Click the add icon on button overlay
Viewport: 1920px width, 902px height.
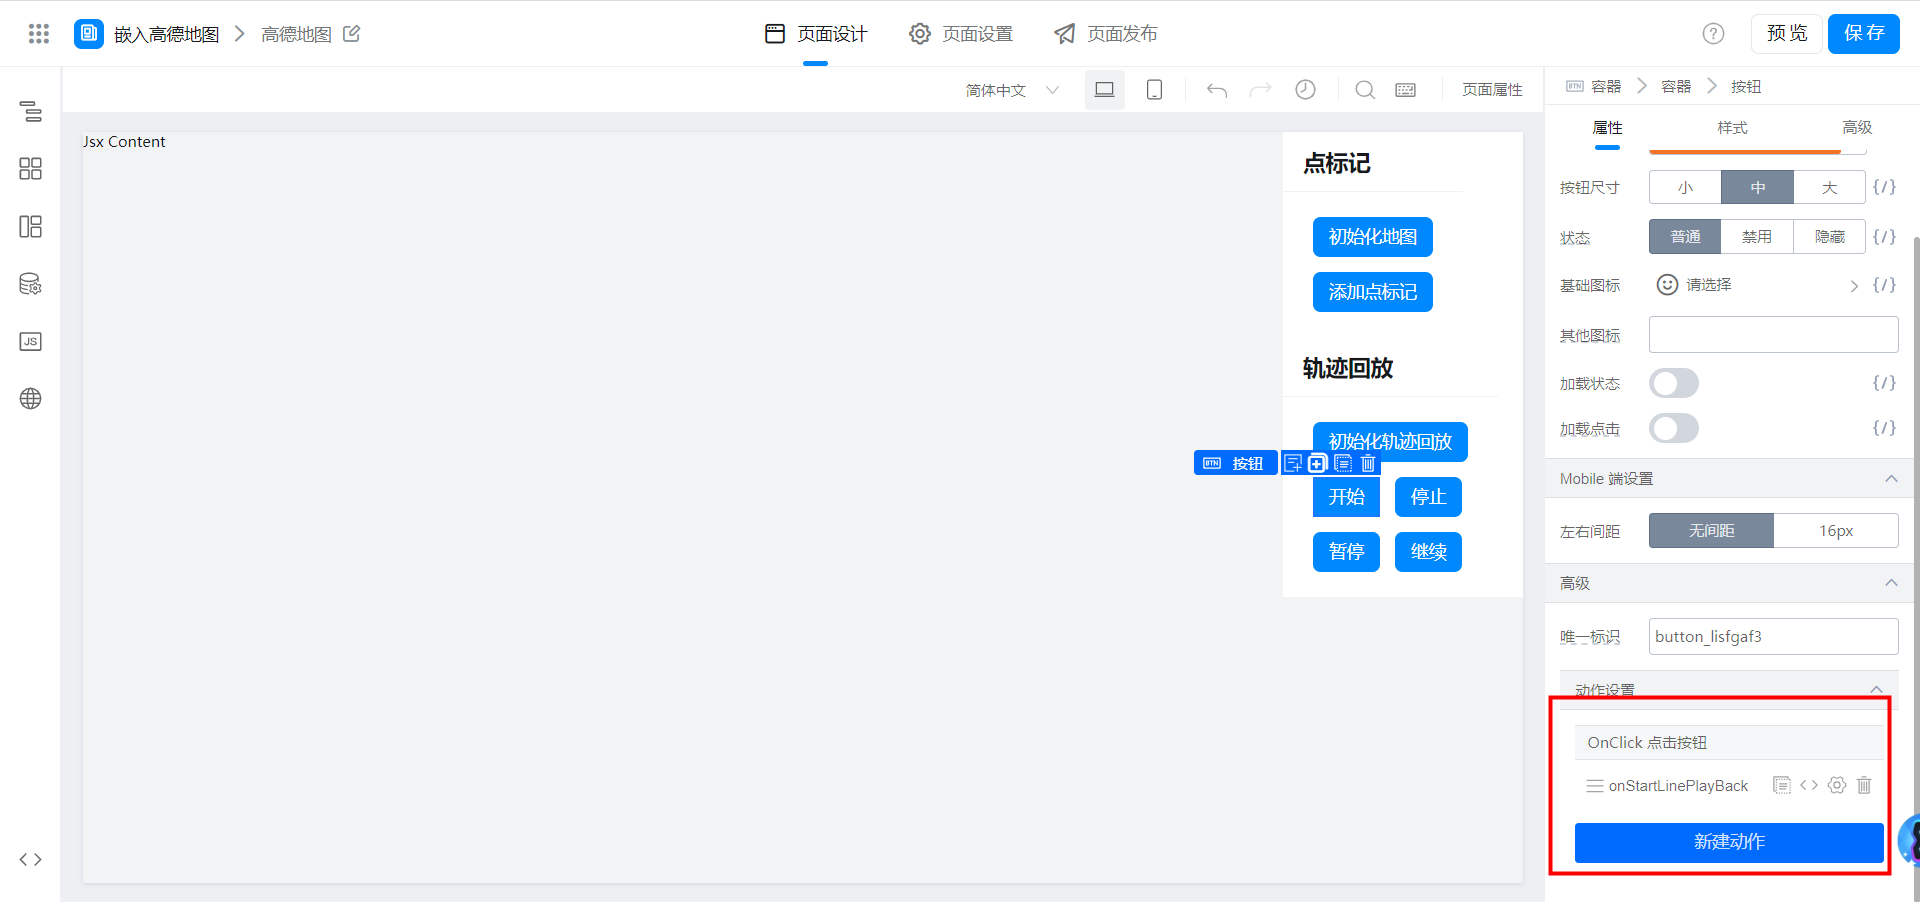pos(1318,463)
